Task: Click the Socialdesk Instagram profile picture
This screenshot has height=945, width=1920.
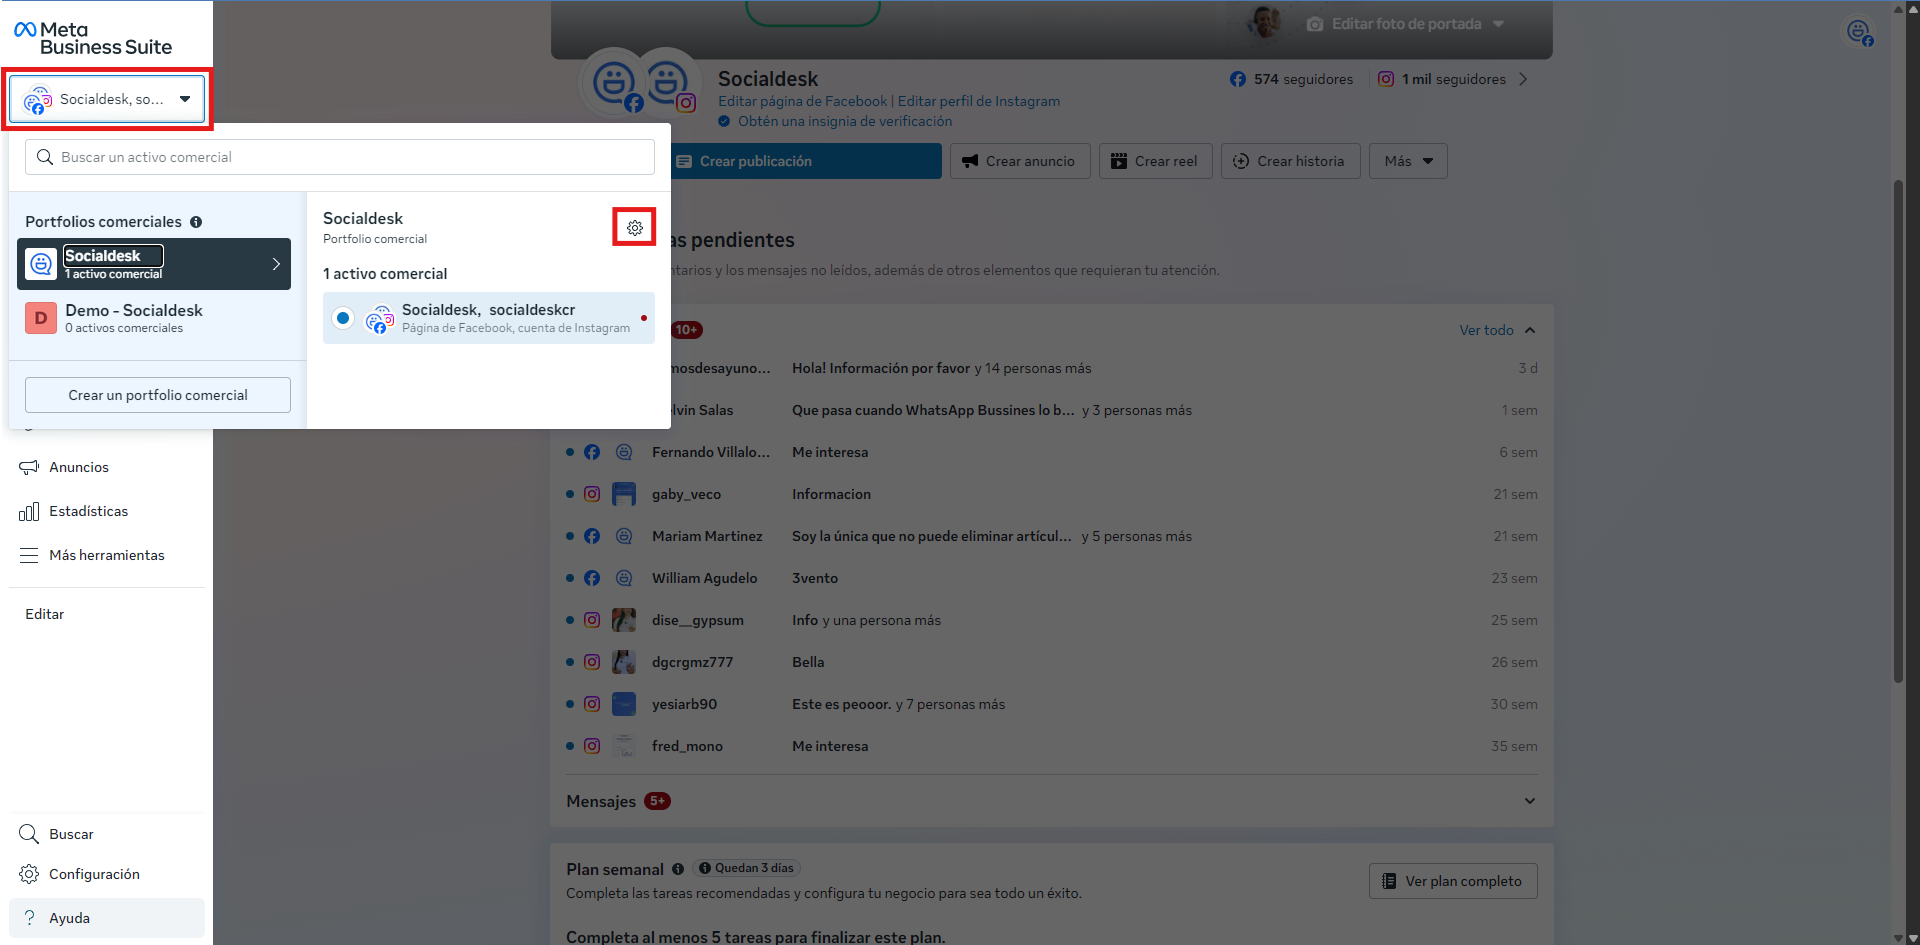Action: tap(668, 81)
